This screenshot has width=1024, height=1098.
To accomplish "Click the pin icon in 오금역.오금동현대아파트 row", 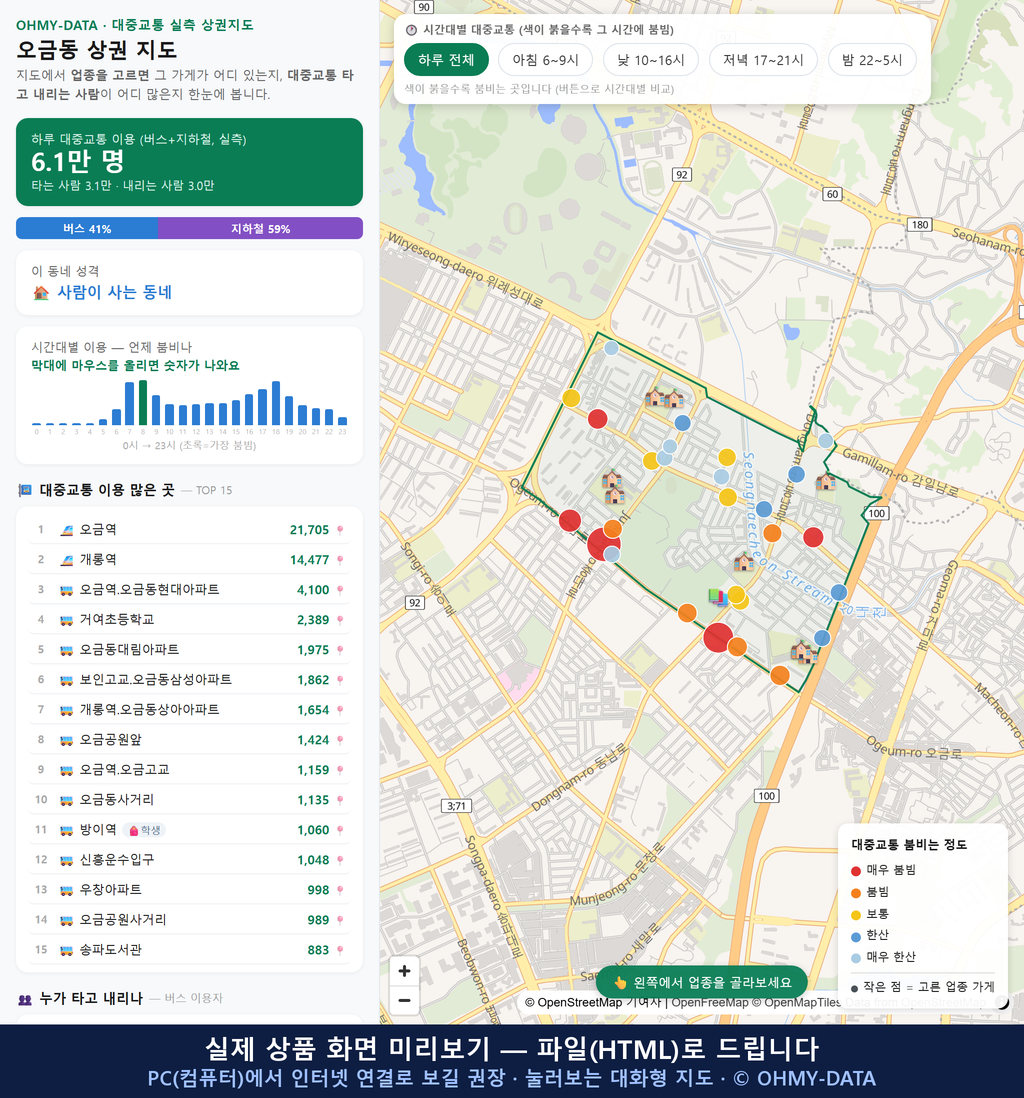I will pos(340,590).
